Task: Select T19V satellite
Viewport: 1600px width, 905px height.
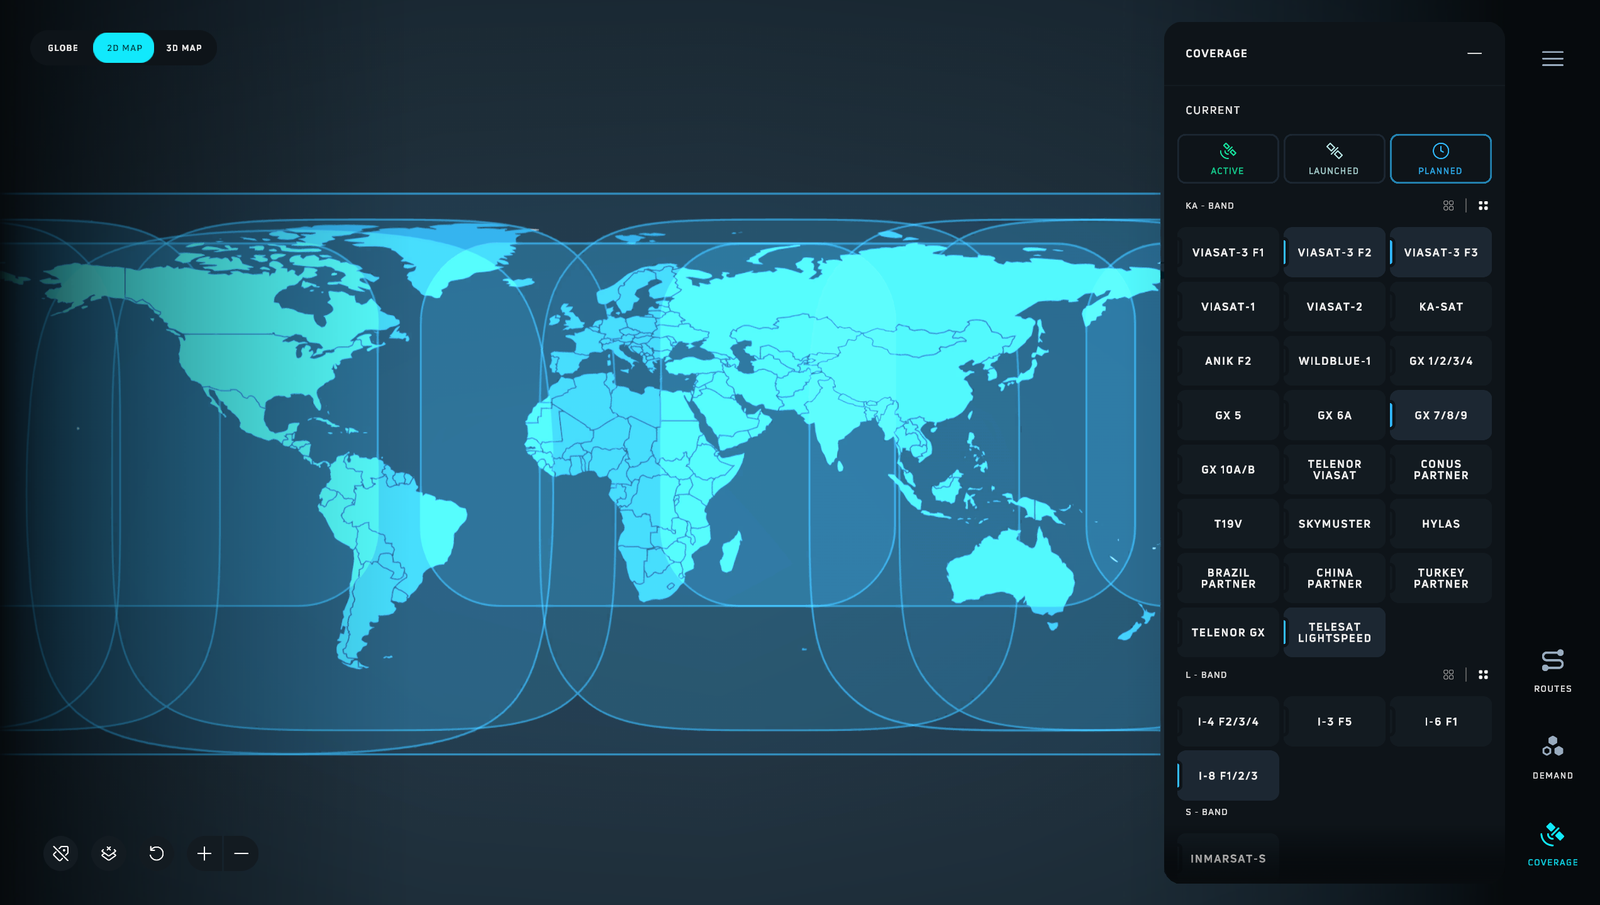Action: tap(1228, 524)
